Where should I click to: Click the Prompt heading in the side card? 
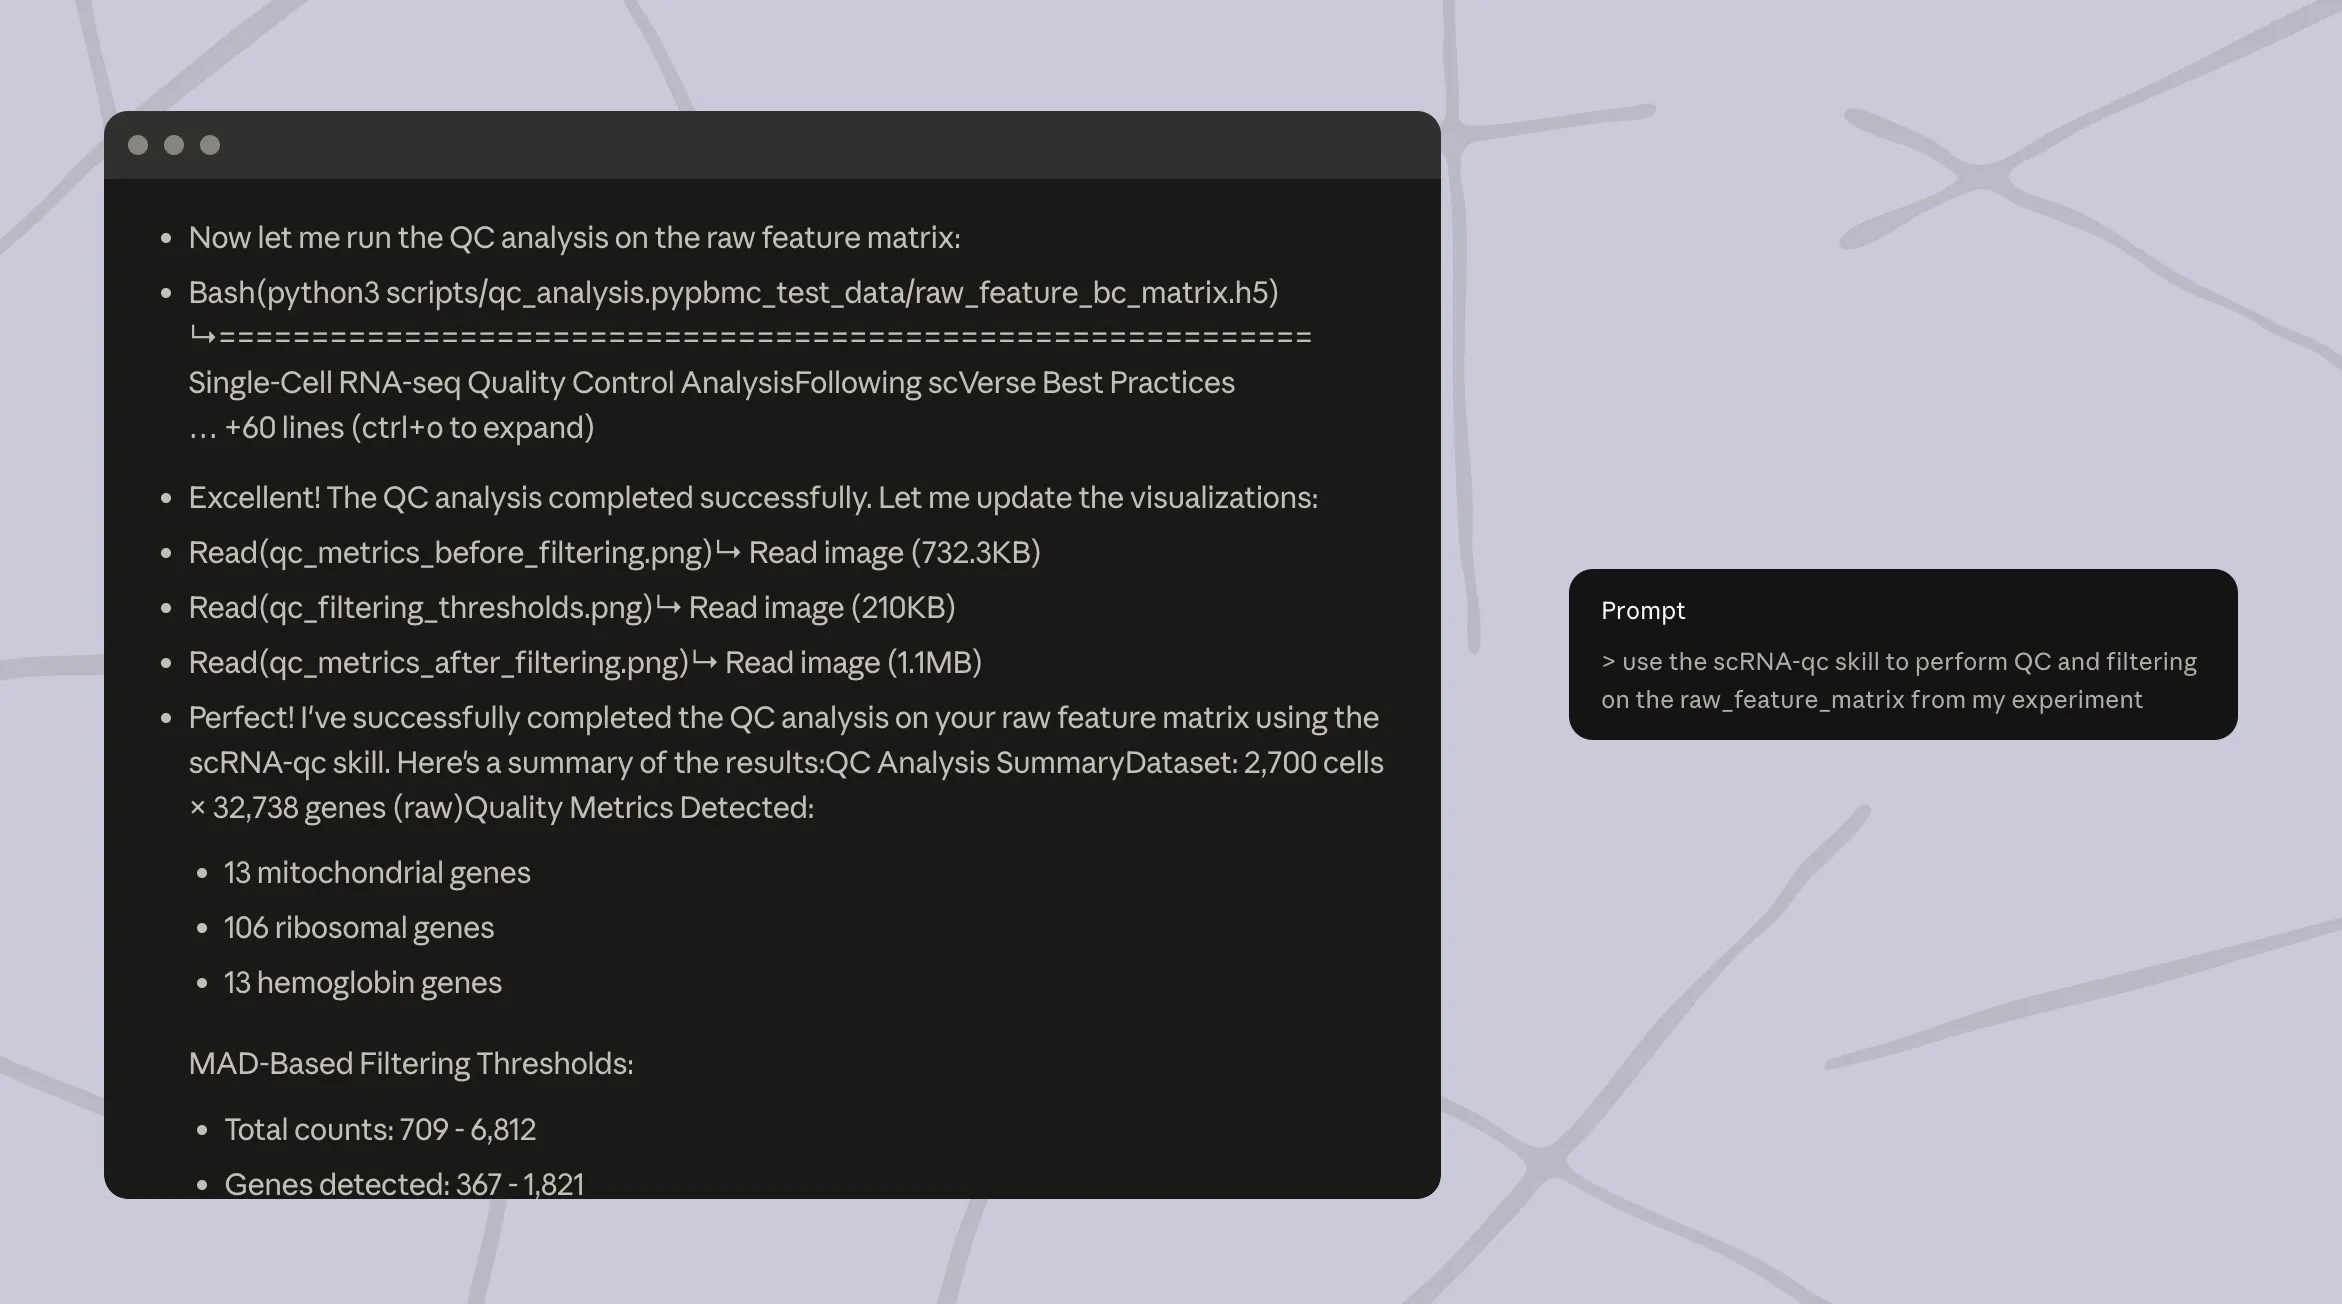click(1642, 610)
